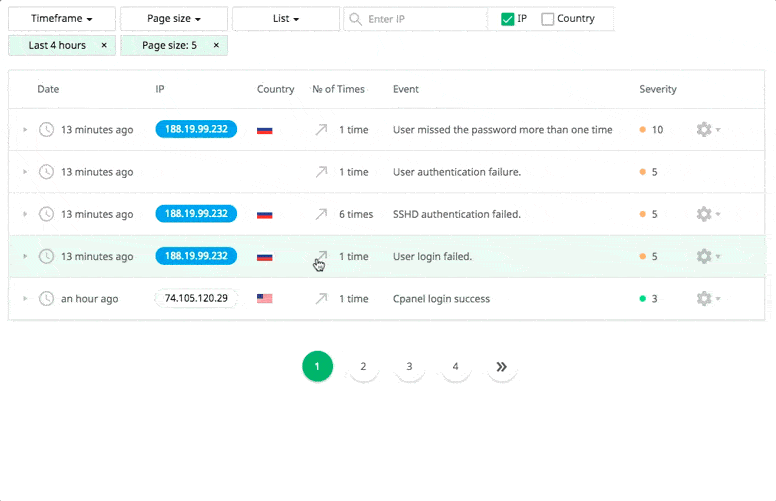Screen dimensions: 776x501
Task: Uncheck the IP checkbox
Action: tap(508, 19)
